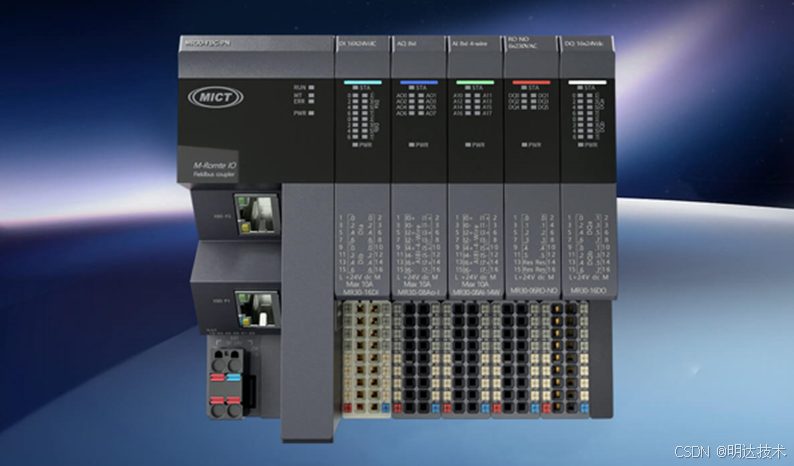Select the red color bar on RO module
The width and height of the screenshot is (794, 466).
pyautogui.click(x=531, y=82)
